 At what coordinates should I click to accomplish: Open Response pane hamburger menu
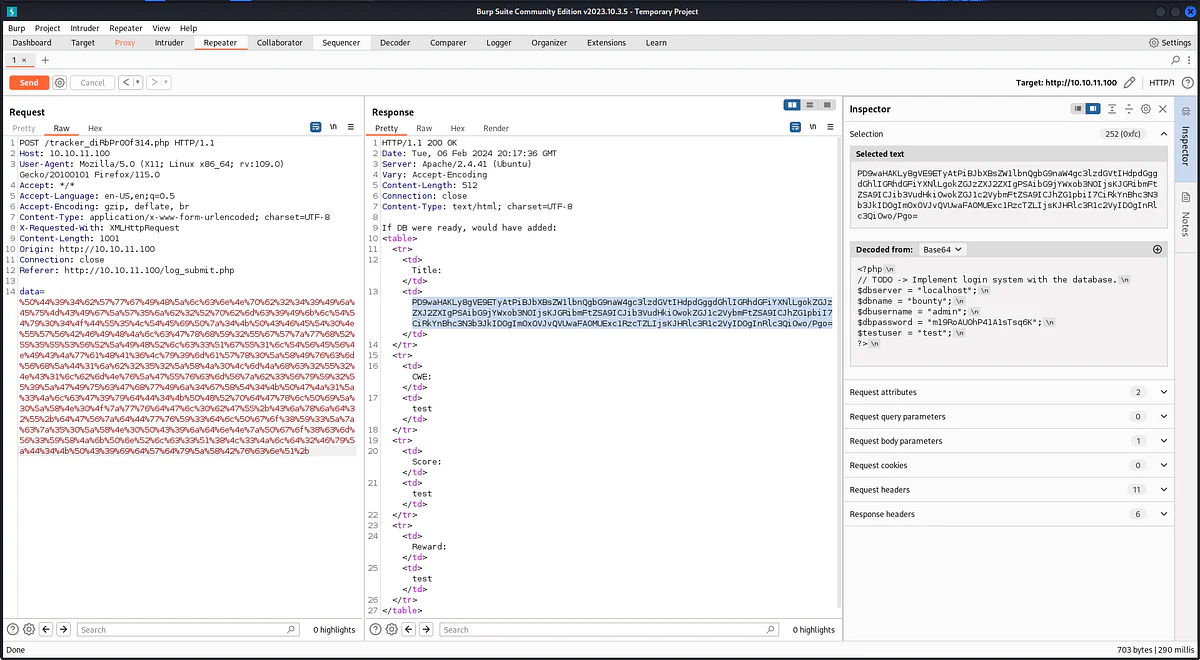[x=831, y=128]
